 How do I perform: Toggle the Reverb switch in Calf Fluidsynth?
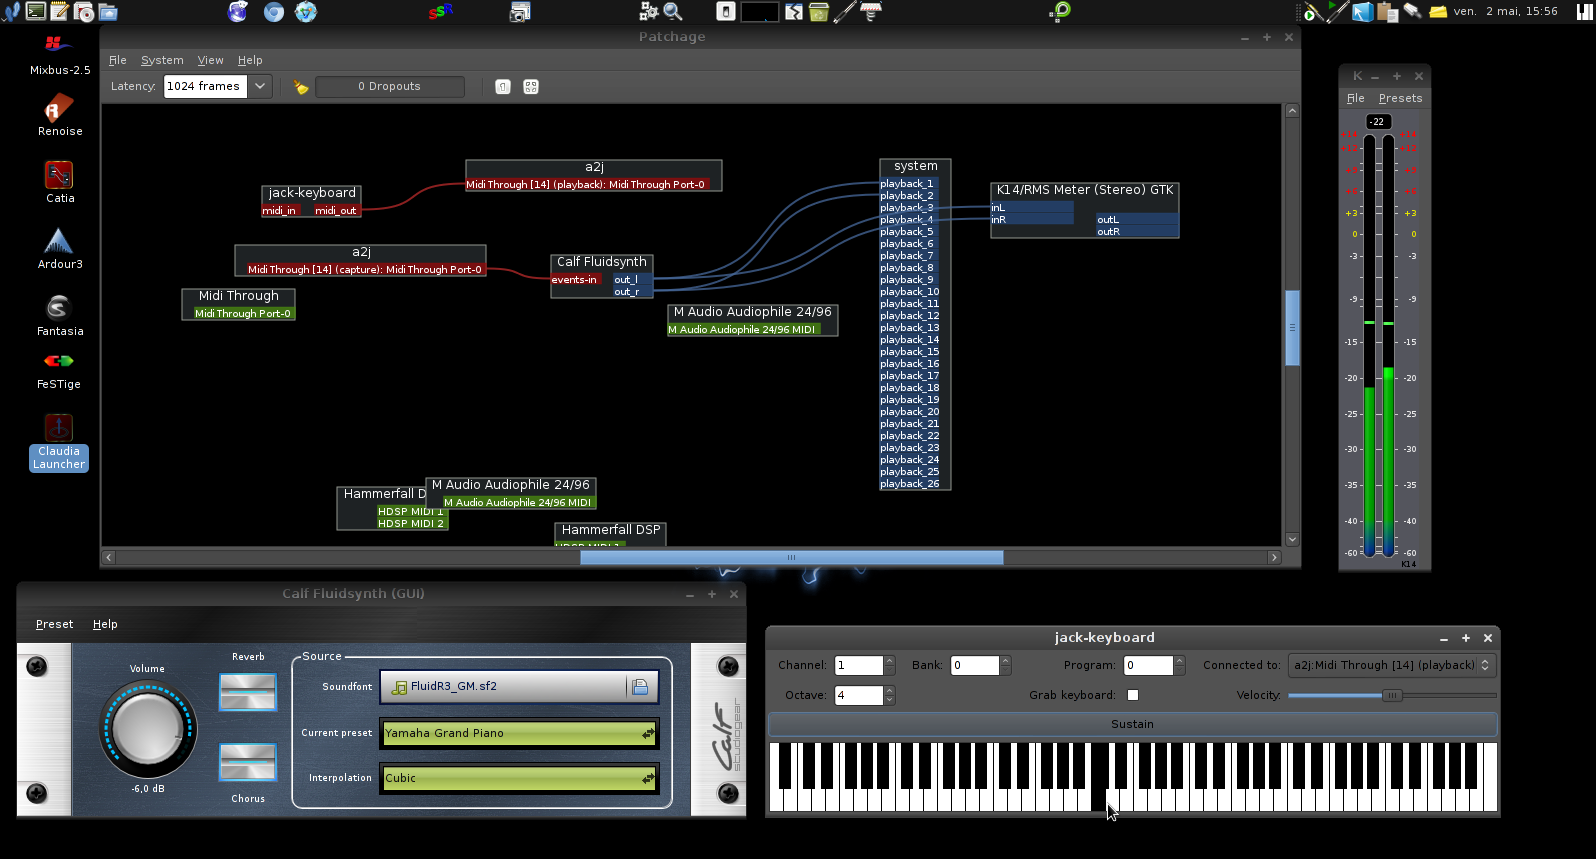click(248, 692)
